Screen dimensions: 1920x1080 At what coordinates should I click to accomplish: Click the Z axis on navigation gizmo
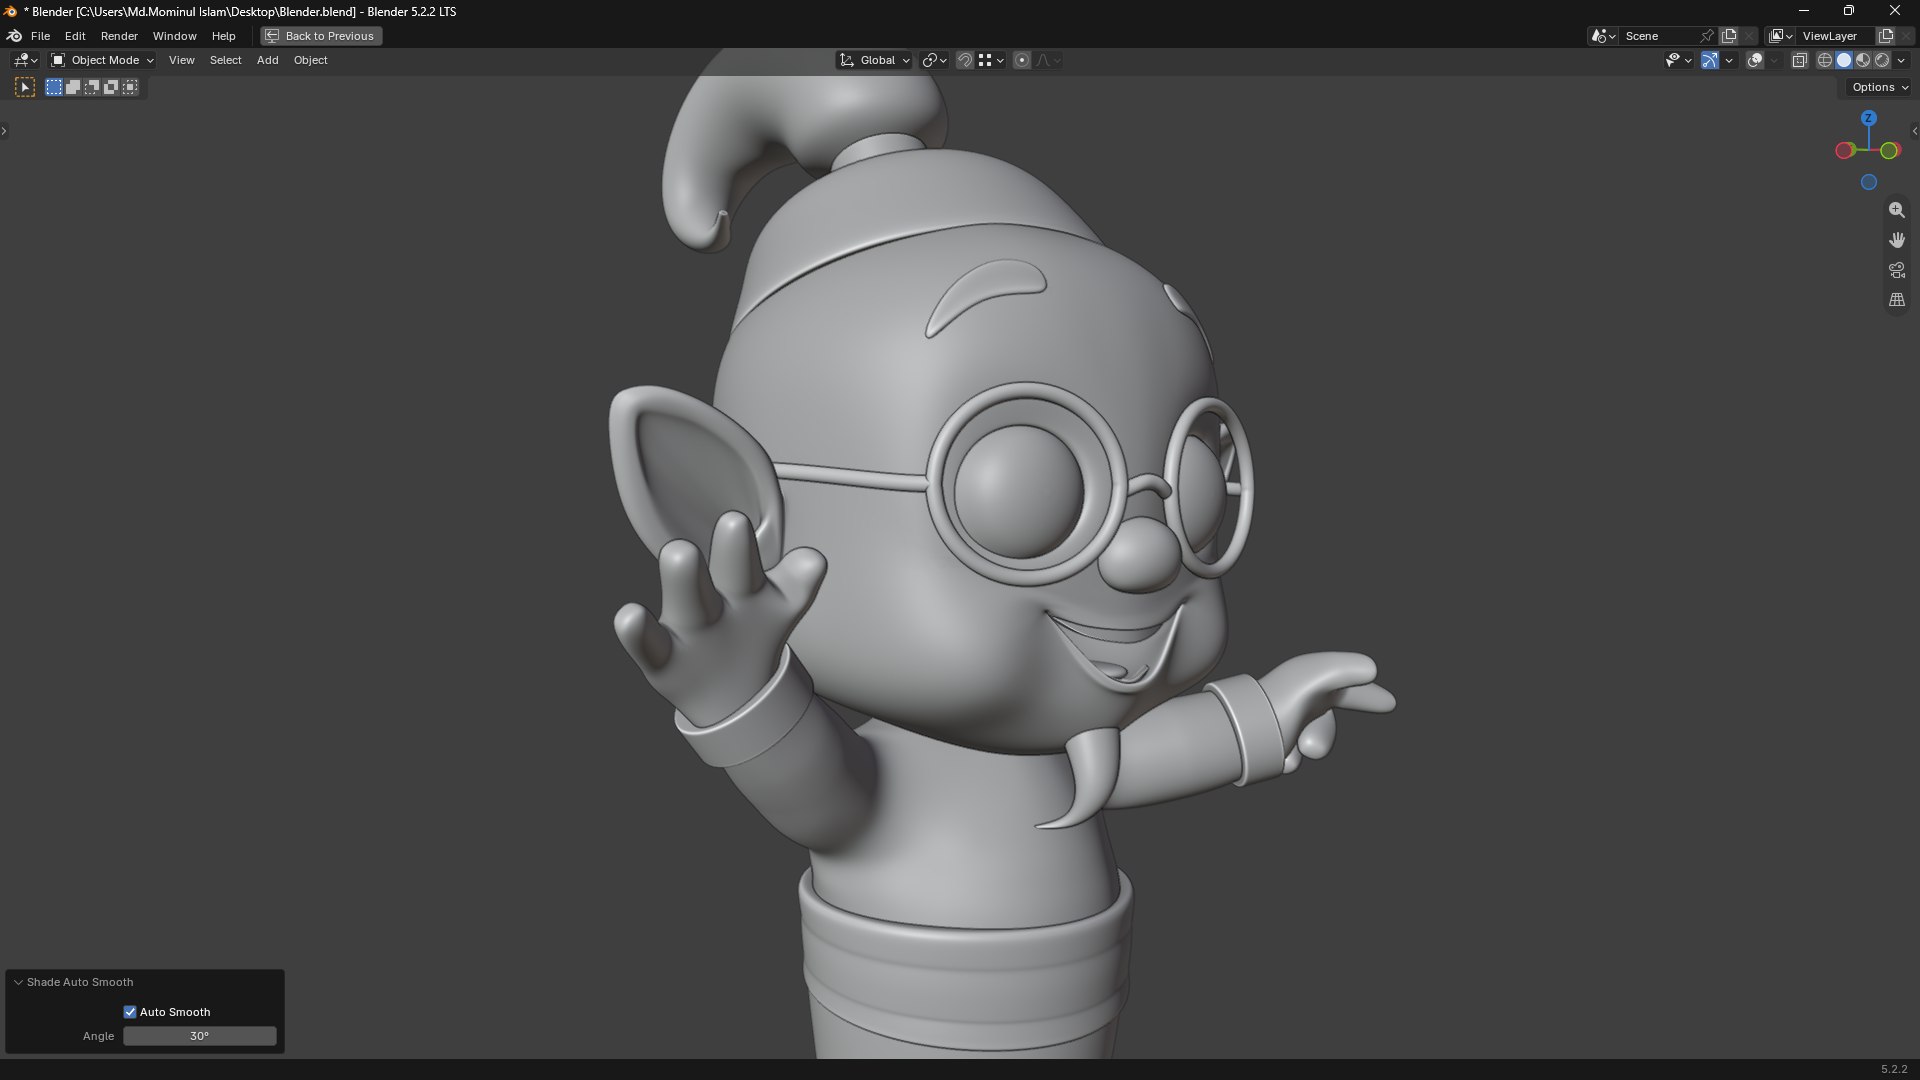tap(1868, 118)
